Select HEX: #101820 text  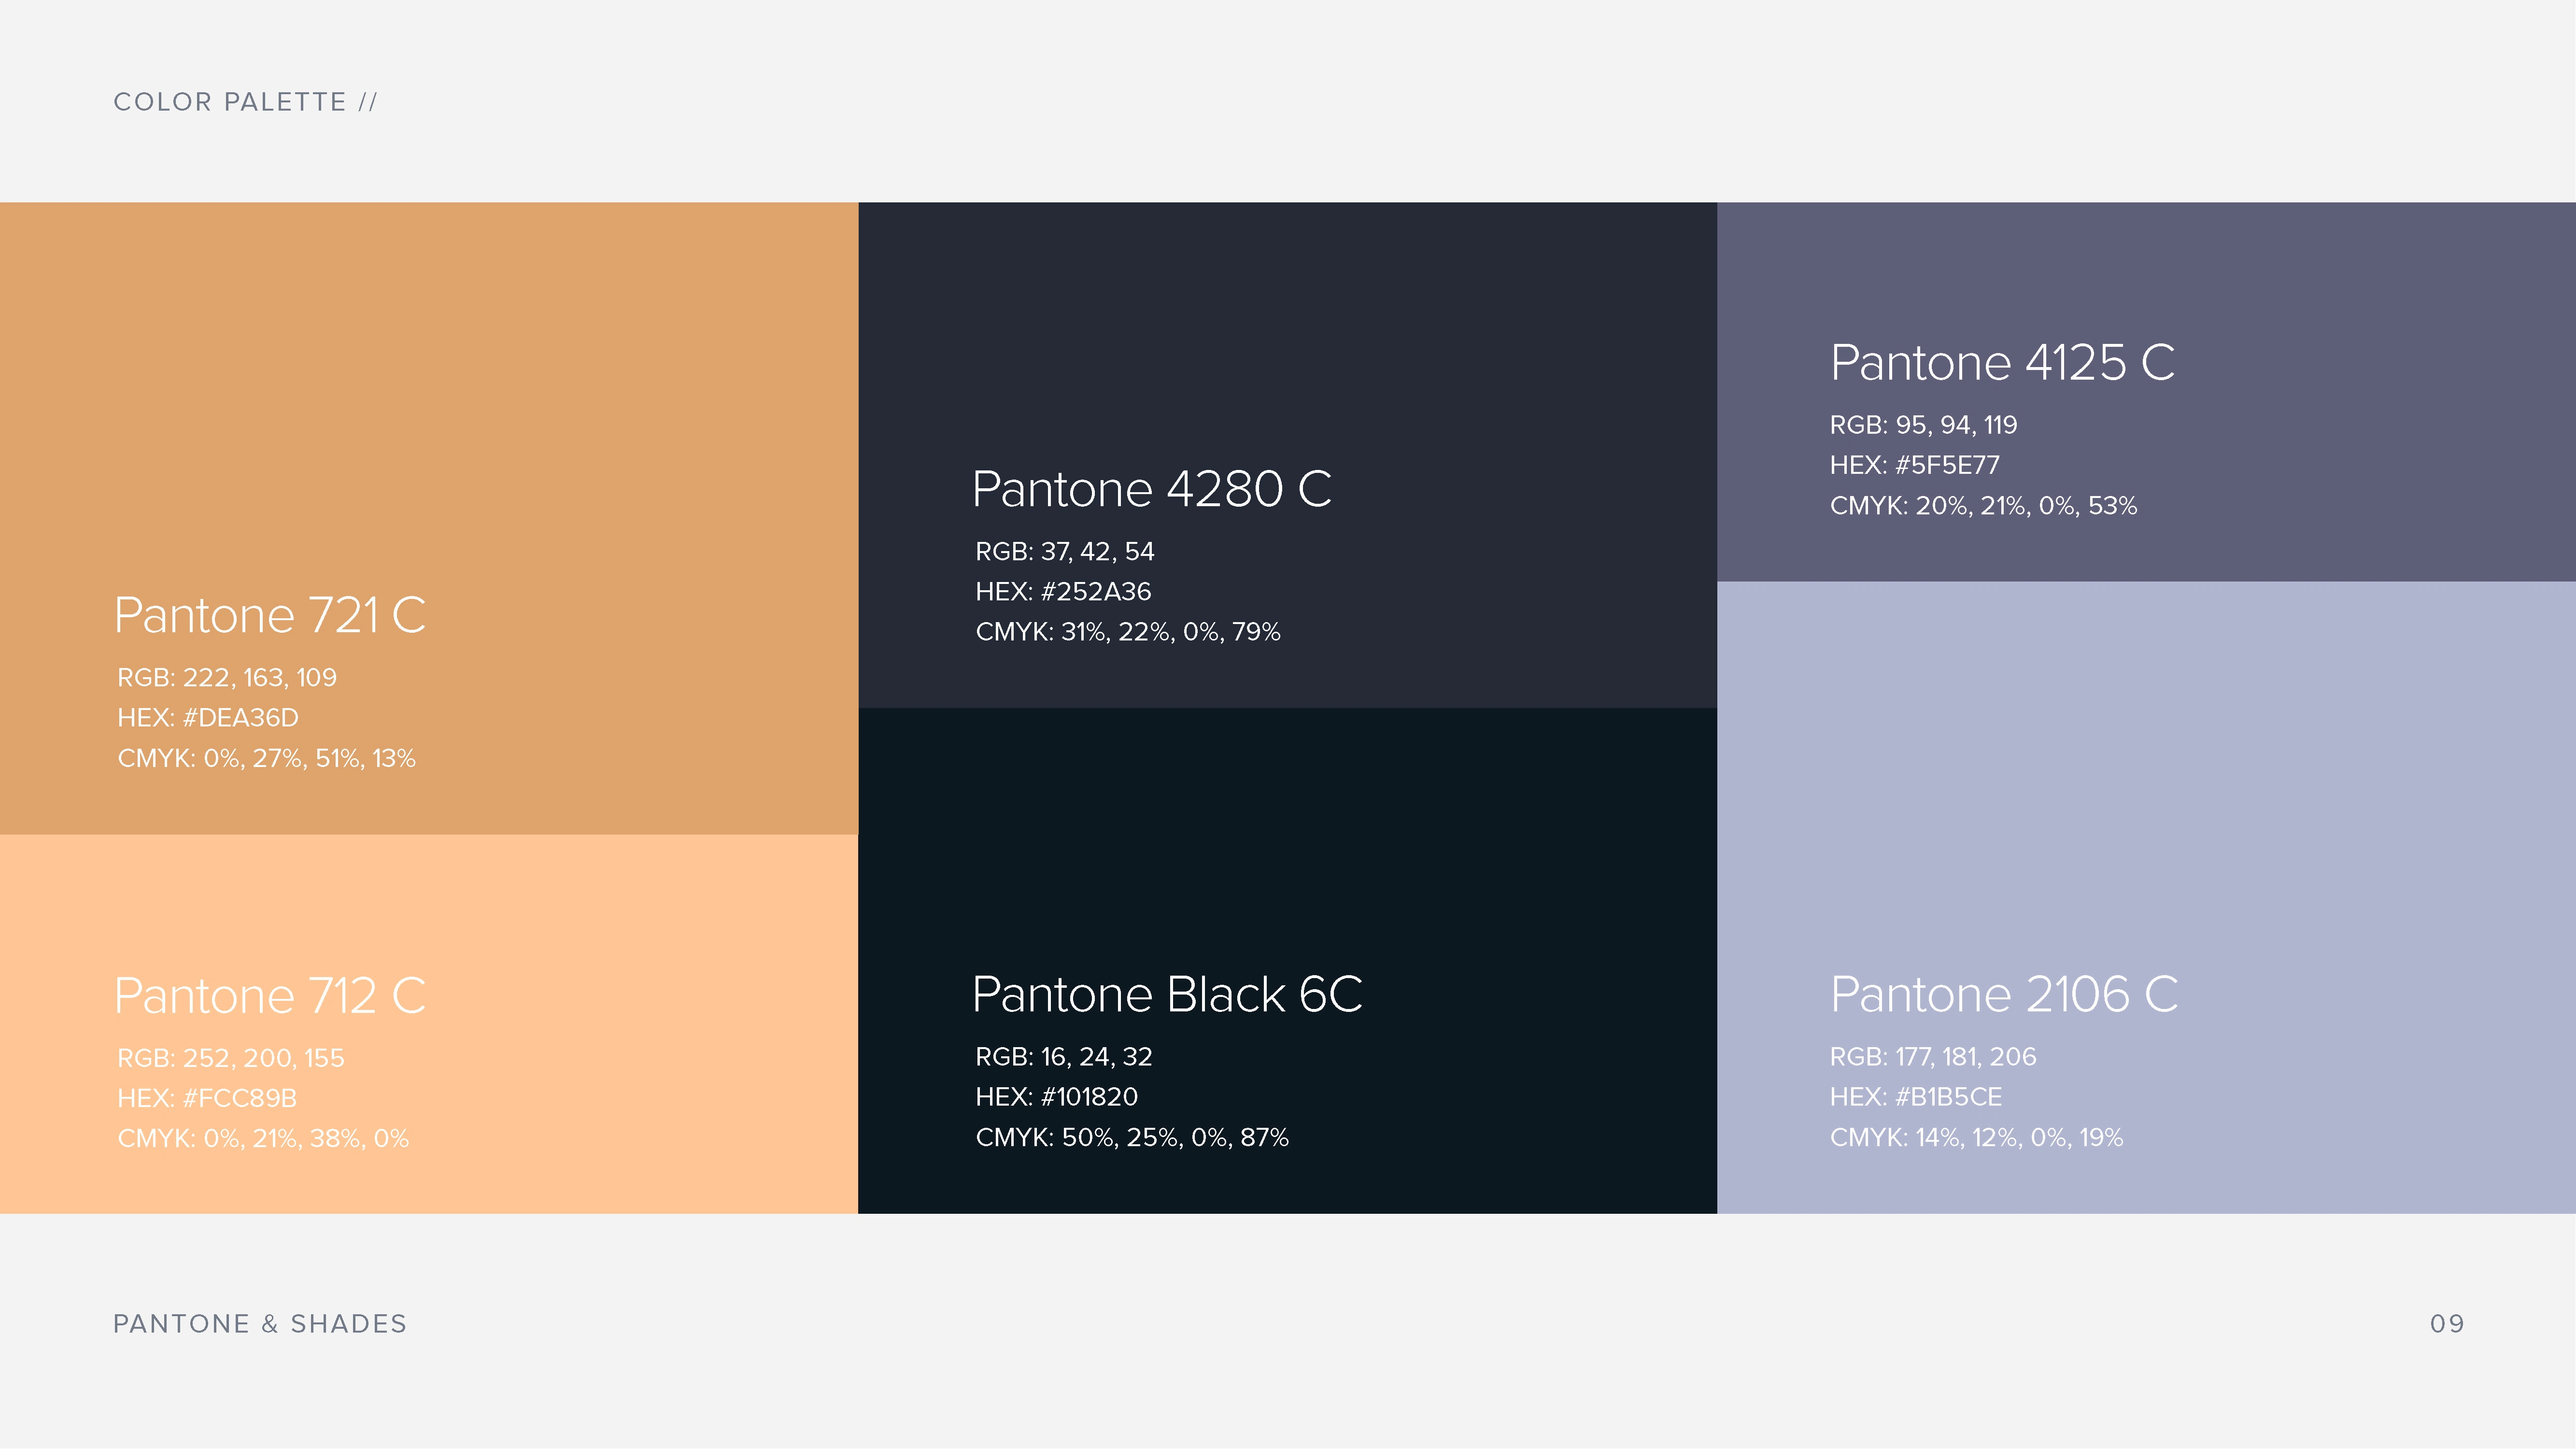1057,1097
